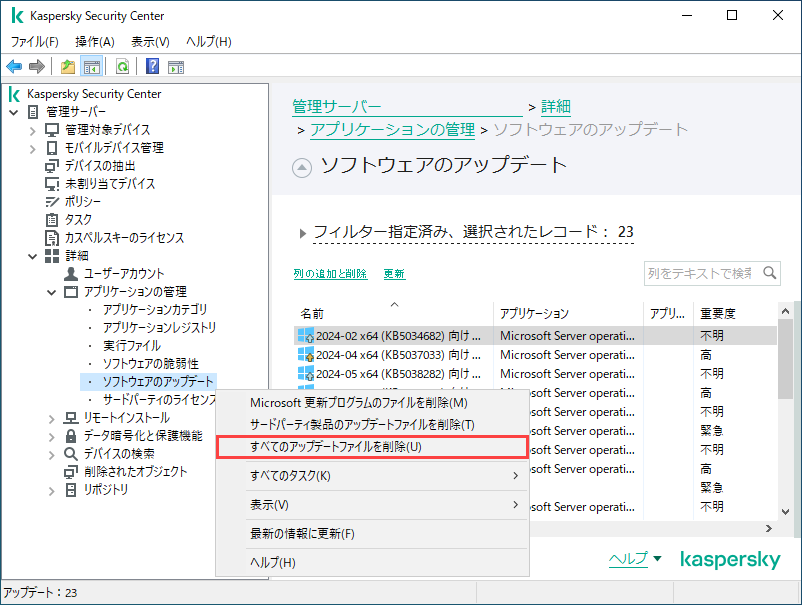Click the モバイルデバイス管理 phone icon

(x=52, y=148)
